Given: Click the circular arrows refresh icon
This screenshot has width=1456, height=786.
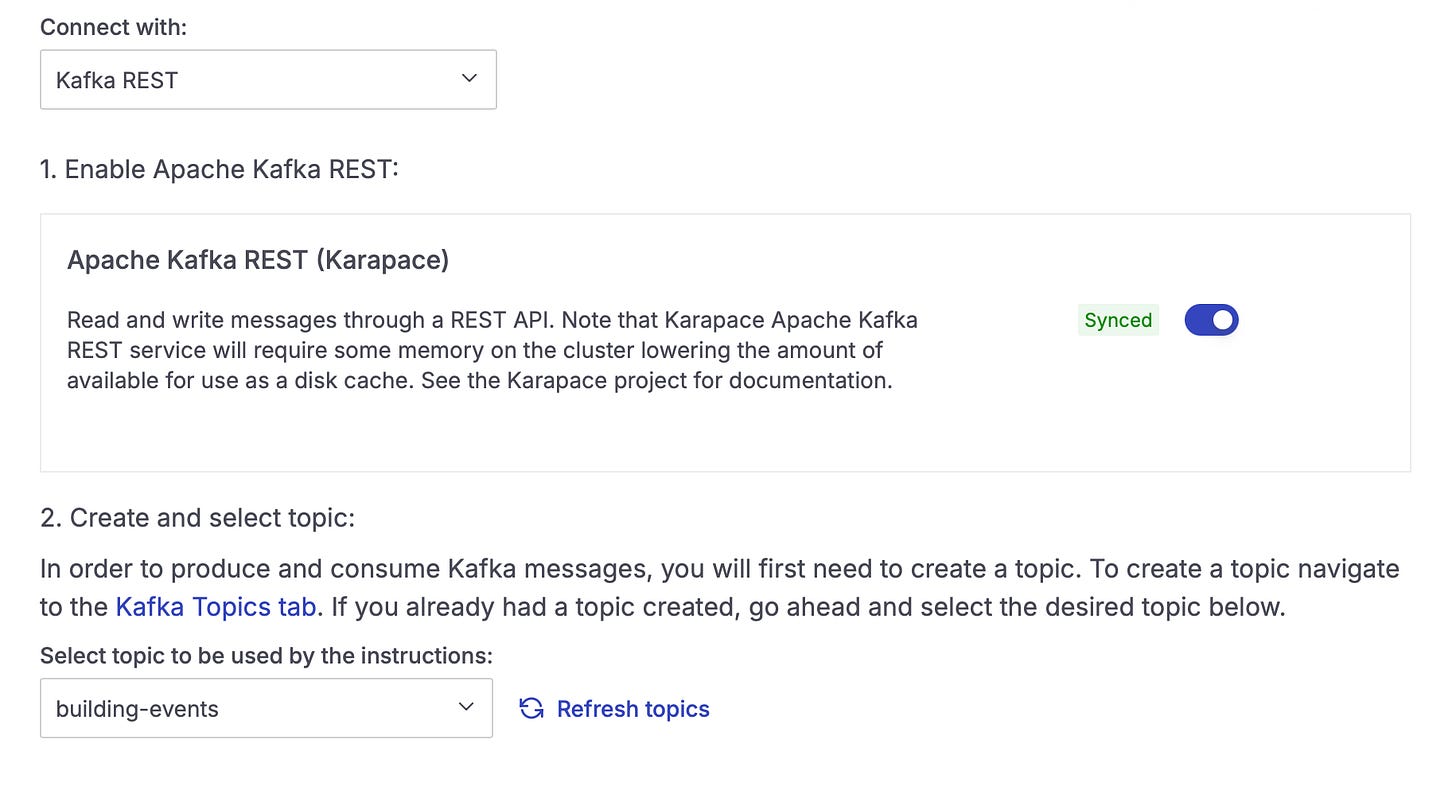Looking at the screenshot, I should tap(532, 709).
